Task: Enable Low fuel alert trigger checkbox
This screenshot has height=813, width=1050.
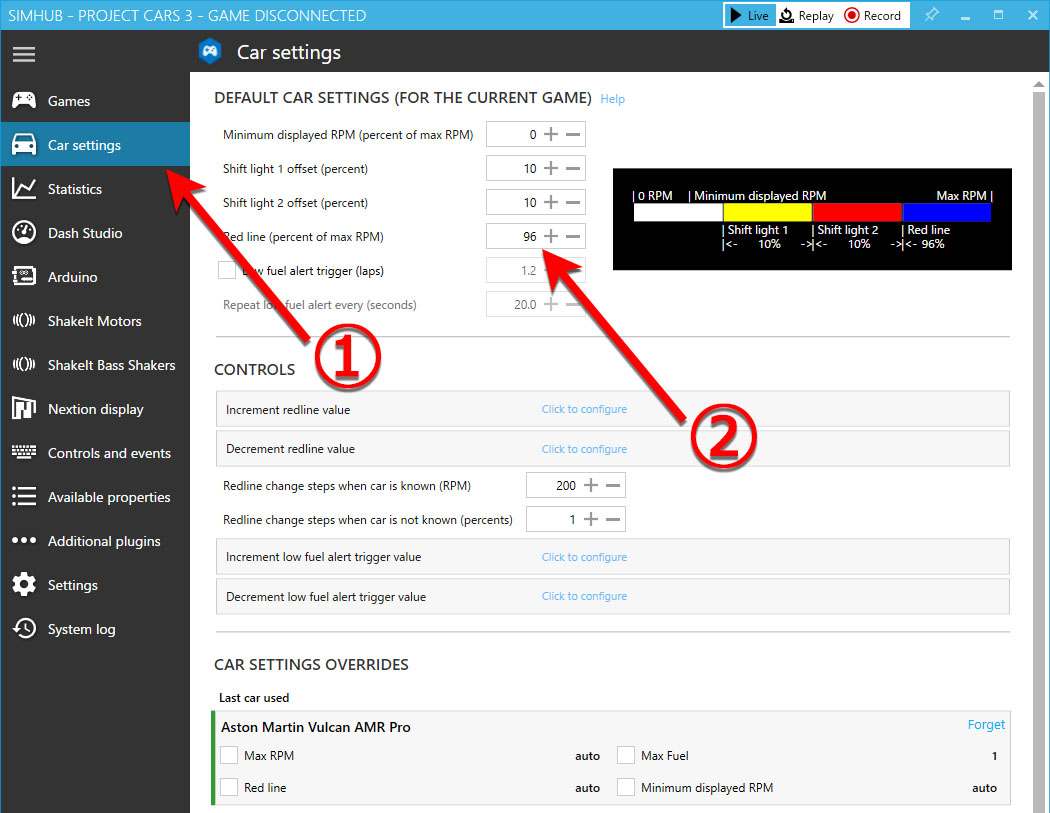Action: click(227, 270)
